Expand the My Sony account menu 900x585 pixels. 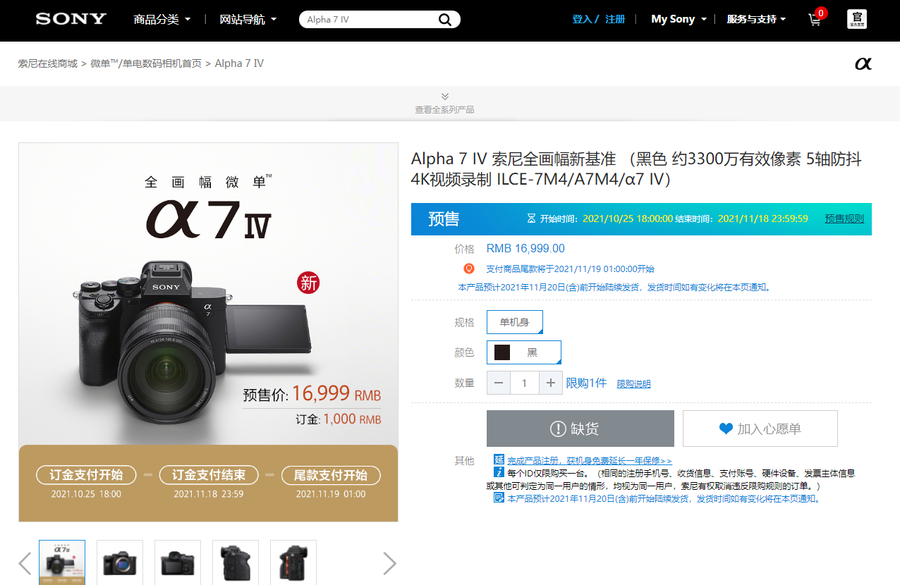[x=678, y=19]
